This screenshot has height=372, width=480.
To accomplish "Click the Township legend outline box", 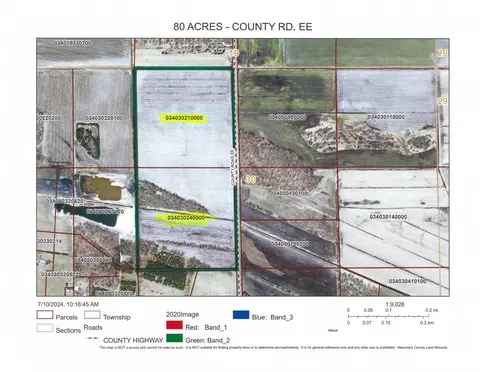I will (92, 315).
